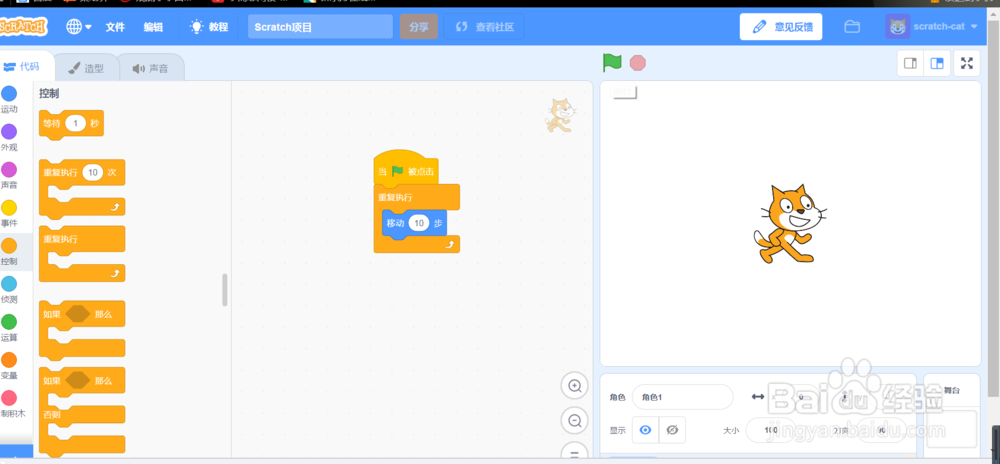Open the 文件 menu
Screen dimensions: 1000x464
pos(115,27)
